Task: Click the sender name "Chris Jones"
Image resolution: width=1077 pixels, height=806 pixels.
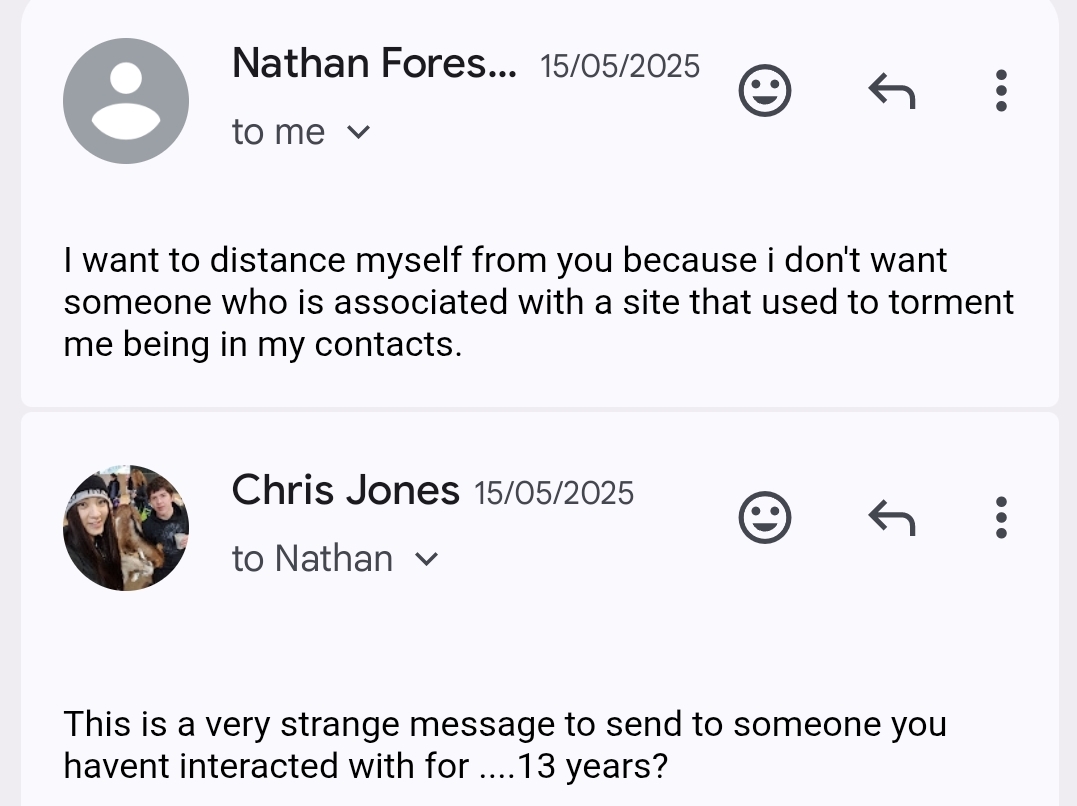Action: (x=345, y=491)
